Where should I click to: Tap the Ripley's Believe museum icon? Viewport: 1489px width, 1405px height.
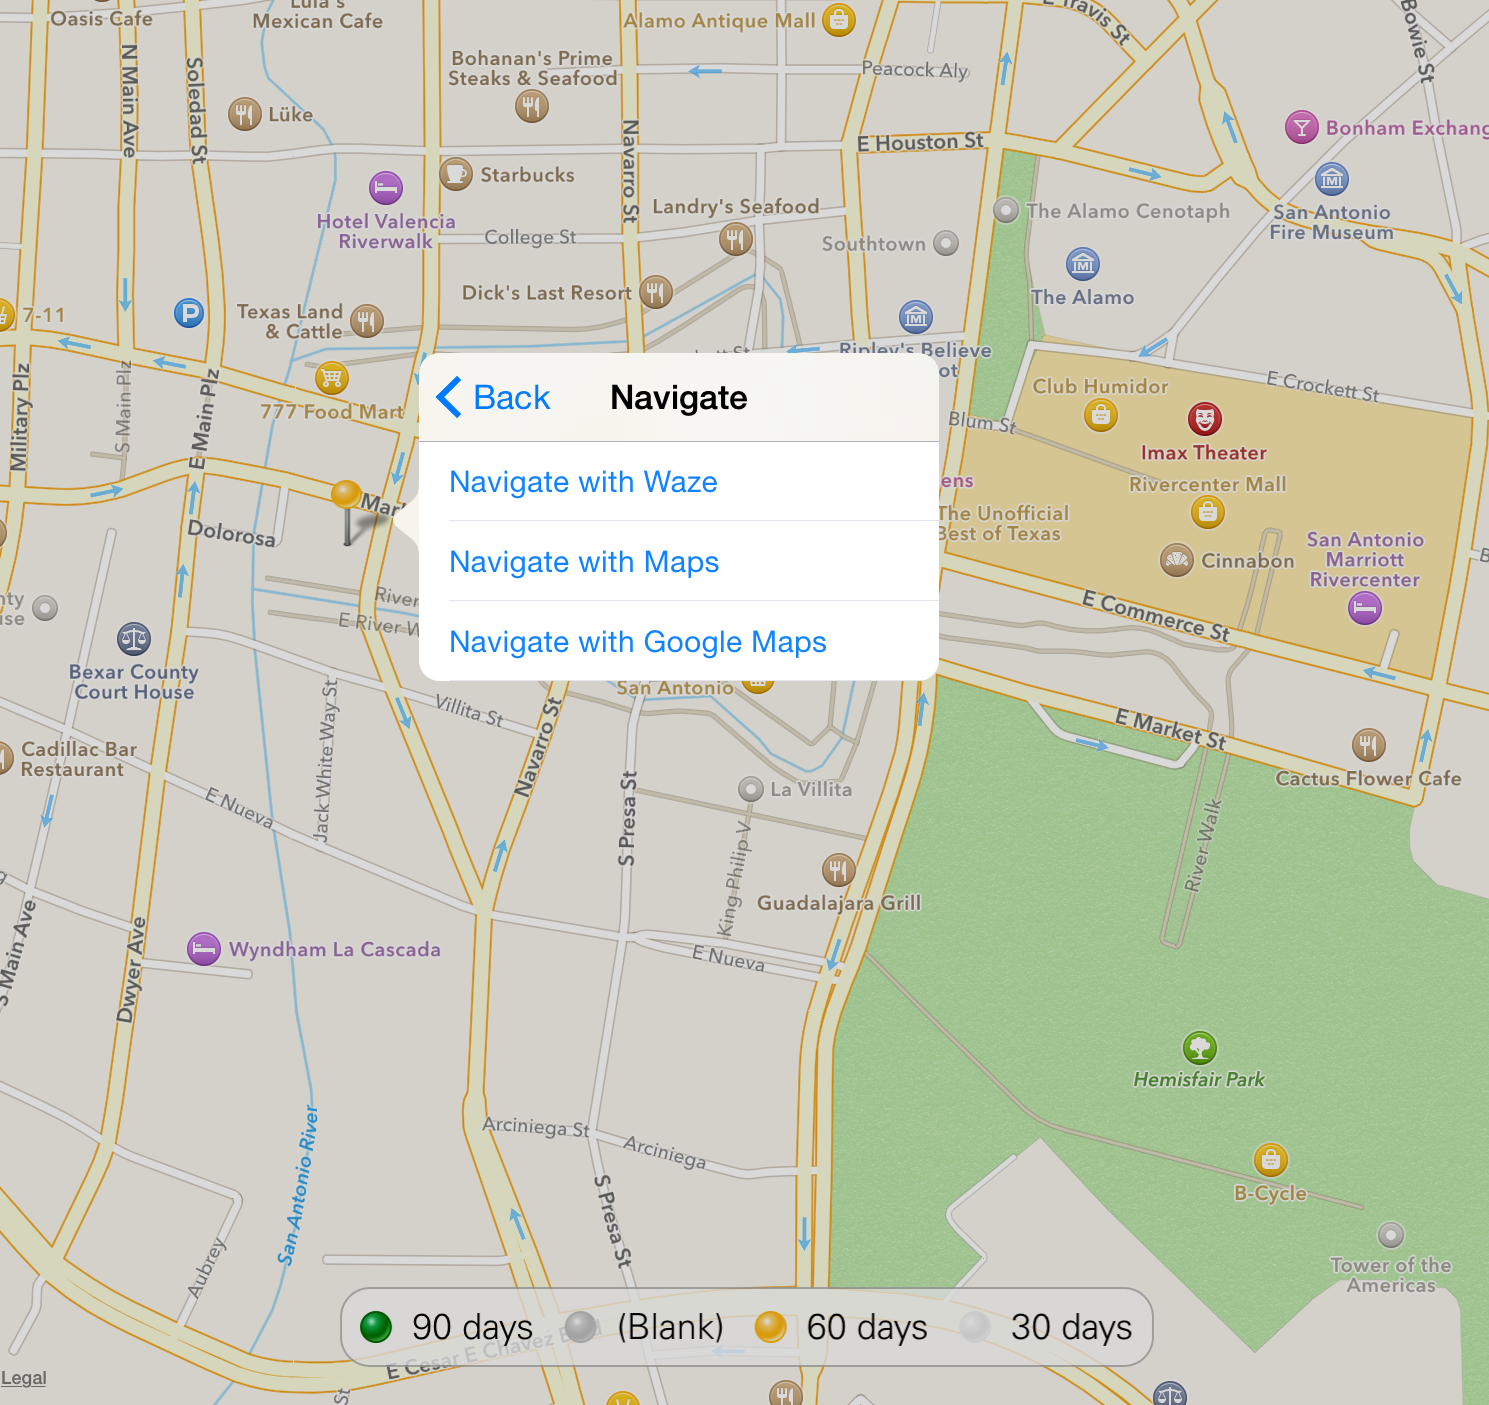pos(916,317)
